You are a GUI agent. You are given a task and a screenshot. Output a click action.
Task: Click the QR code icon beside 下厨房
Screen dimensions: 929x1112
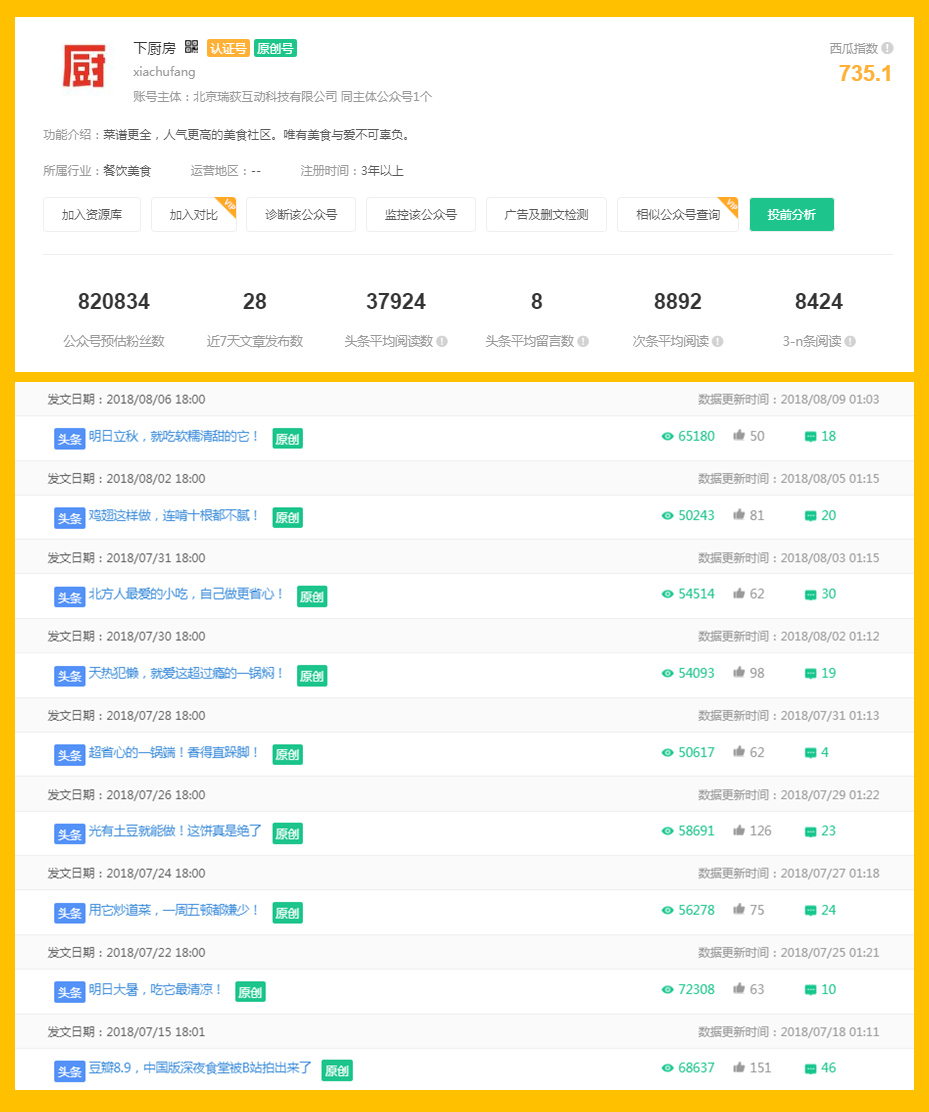click(x=192, y=47)
